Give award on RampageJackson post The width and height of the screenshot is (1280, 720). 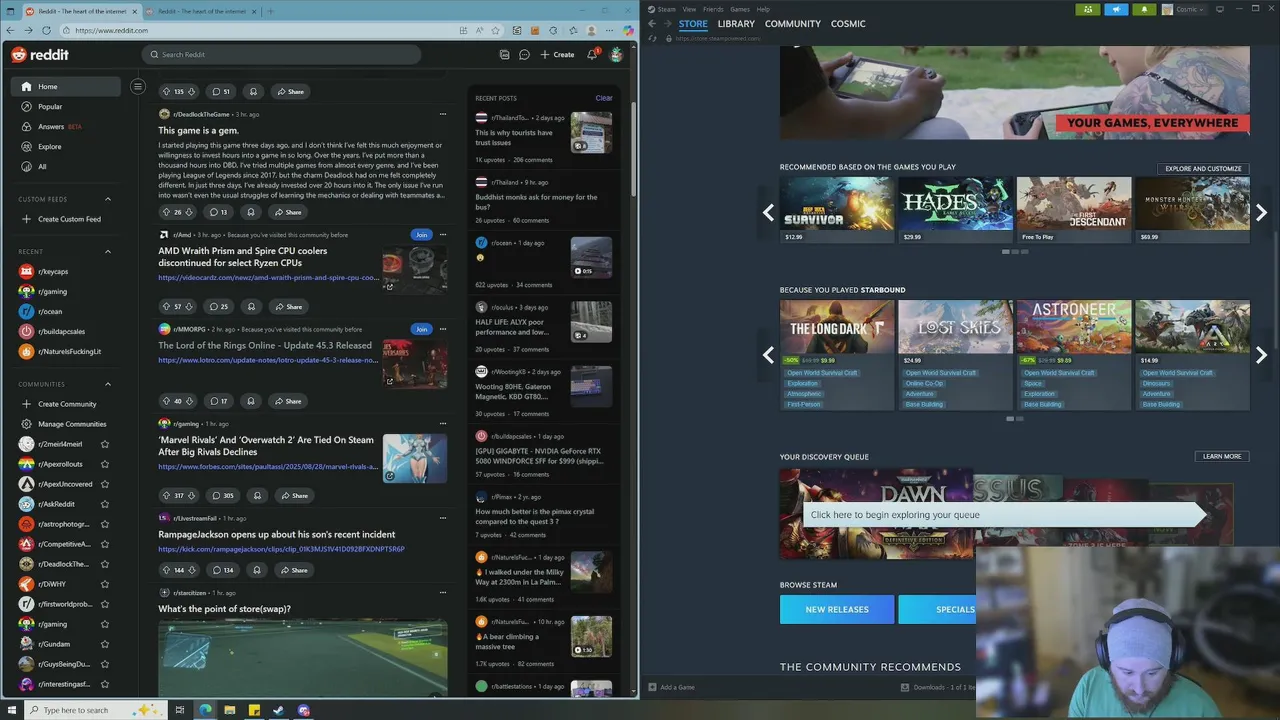pyautogui.click(x=257, y=570)
